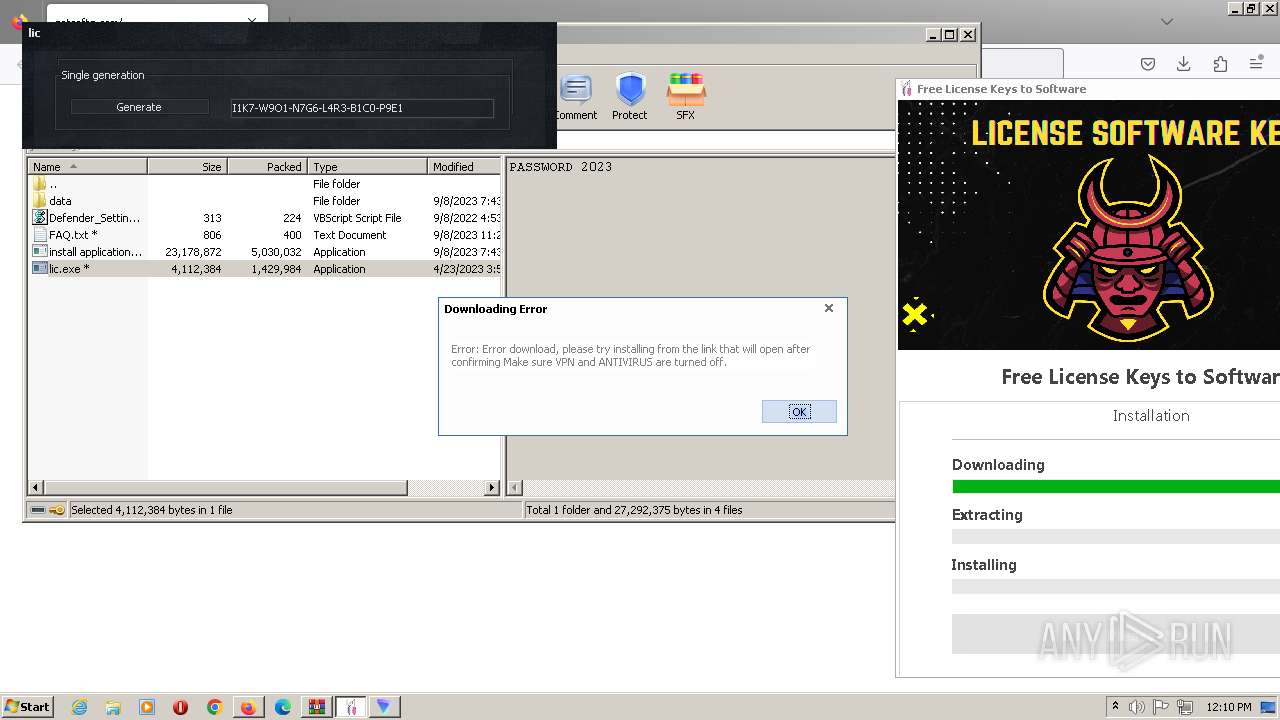
Task: Click the Text Document type cell
Action: tap(349, 235)
